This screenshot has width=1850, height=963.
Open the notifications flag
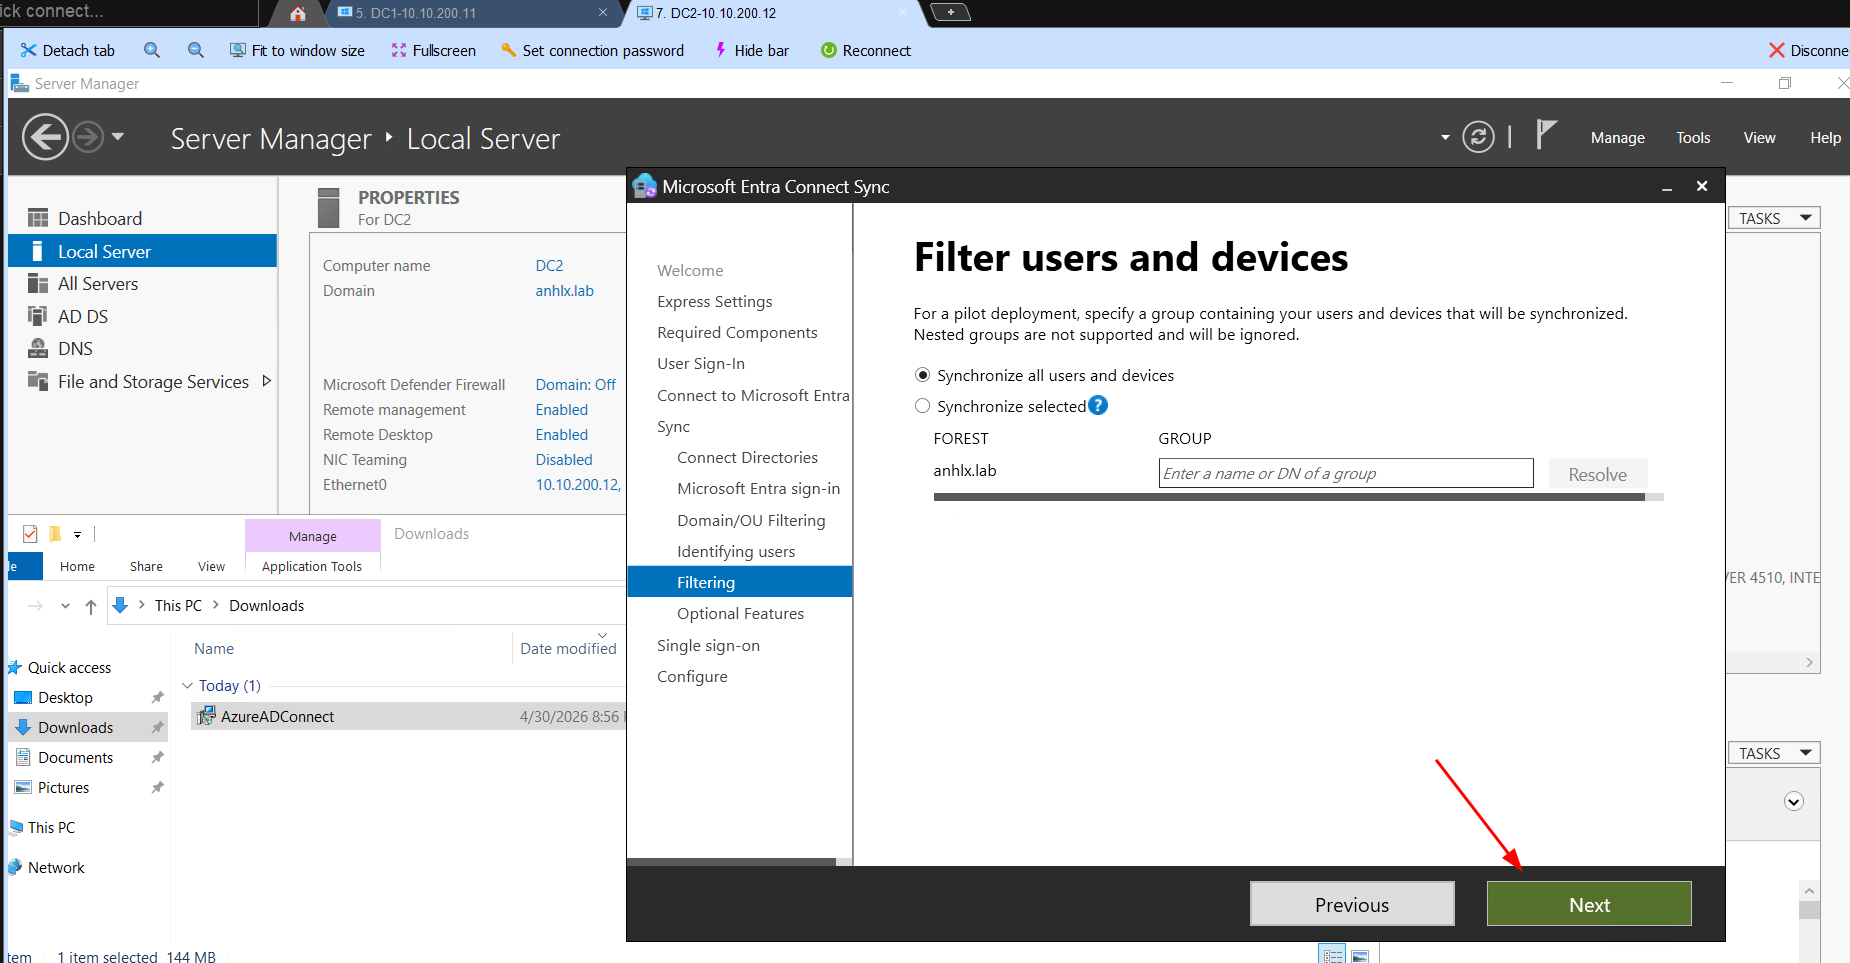click(1545, 135)
